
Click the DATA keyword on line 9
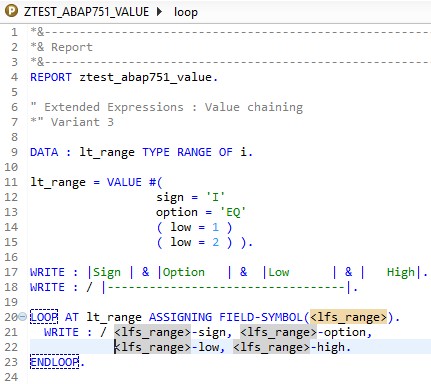point(44,152)
